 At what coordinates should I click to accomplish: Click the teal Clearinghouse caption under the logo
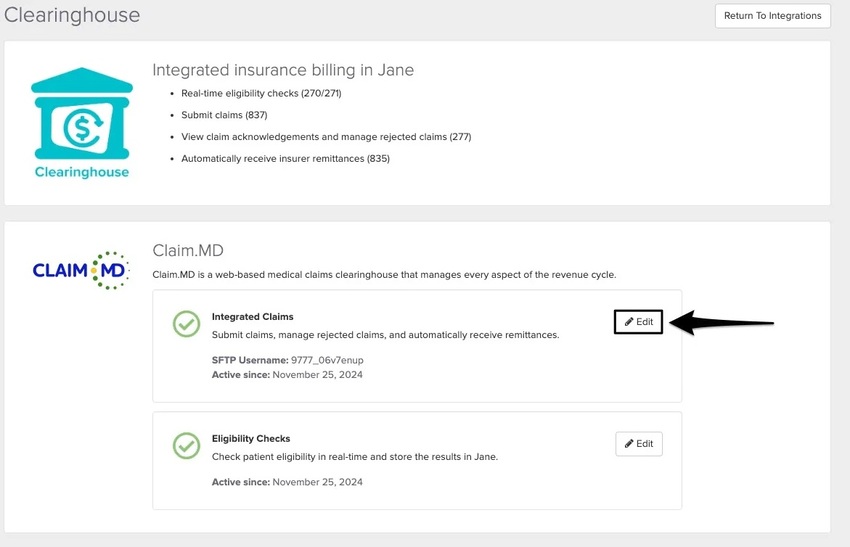pos(82,172)
